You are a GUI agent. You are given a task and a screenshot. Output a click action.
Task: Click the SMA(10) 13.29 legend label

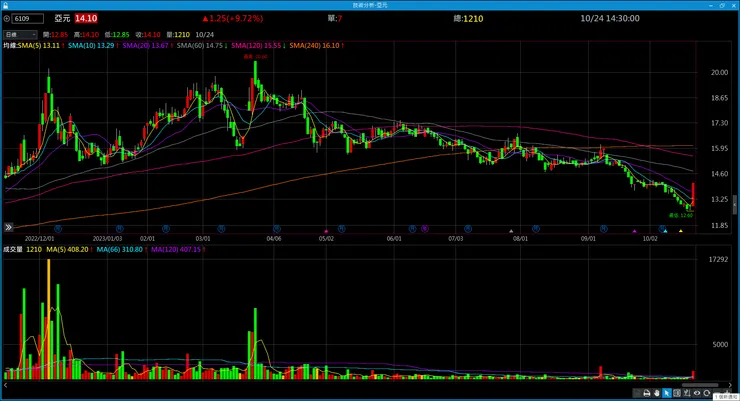point(91,45)
